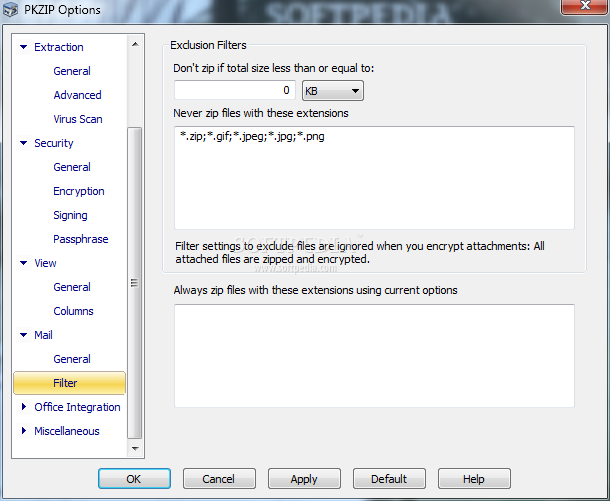Click the tree scrollbar up arrow

pos(135,44)
